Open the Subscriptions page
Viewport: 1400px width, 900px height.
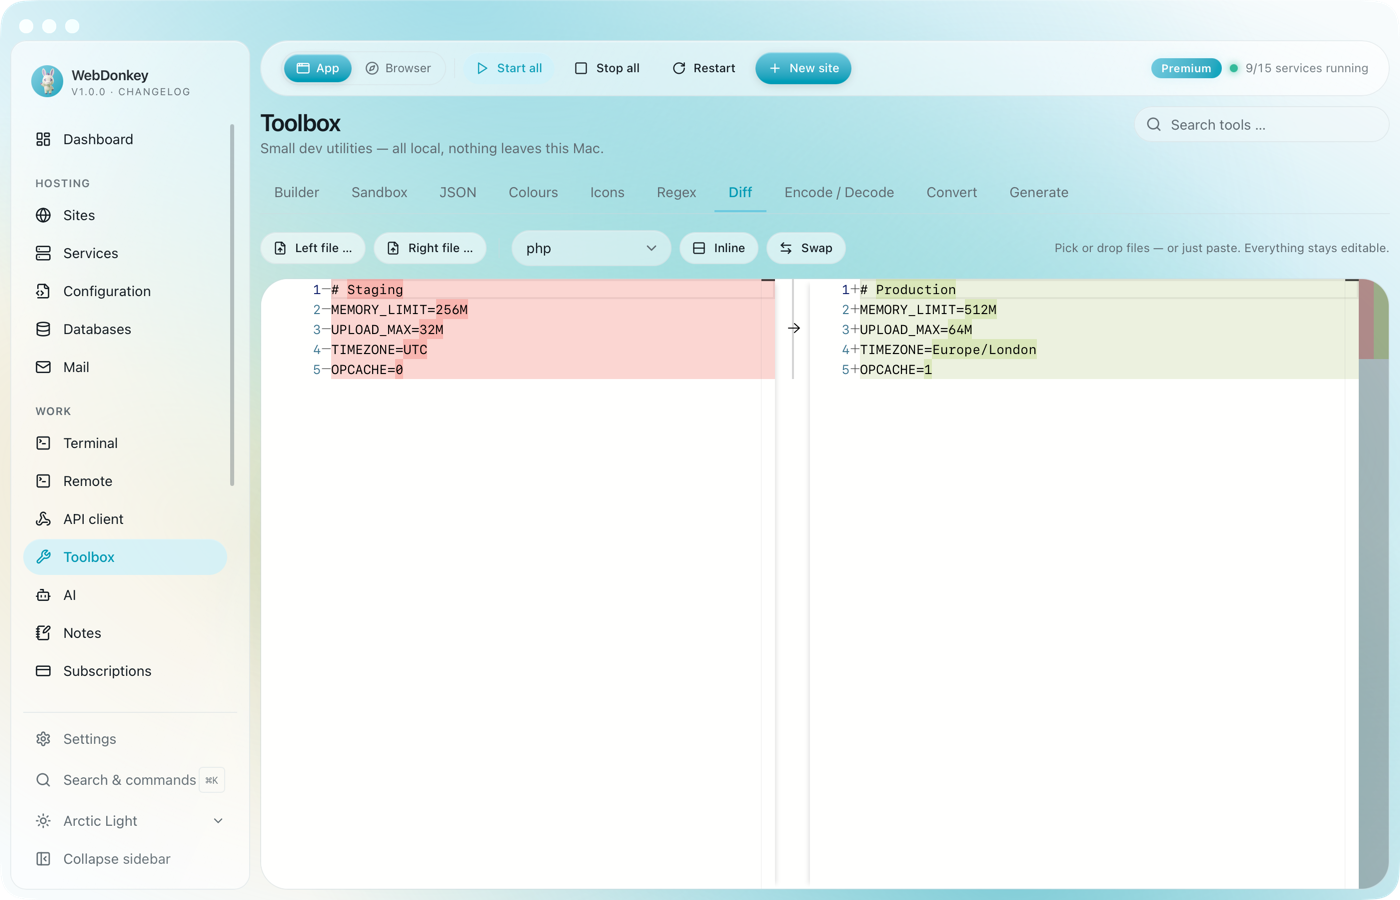click(x=125, y=671)
